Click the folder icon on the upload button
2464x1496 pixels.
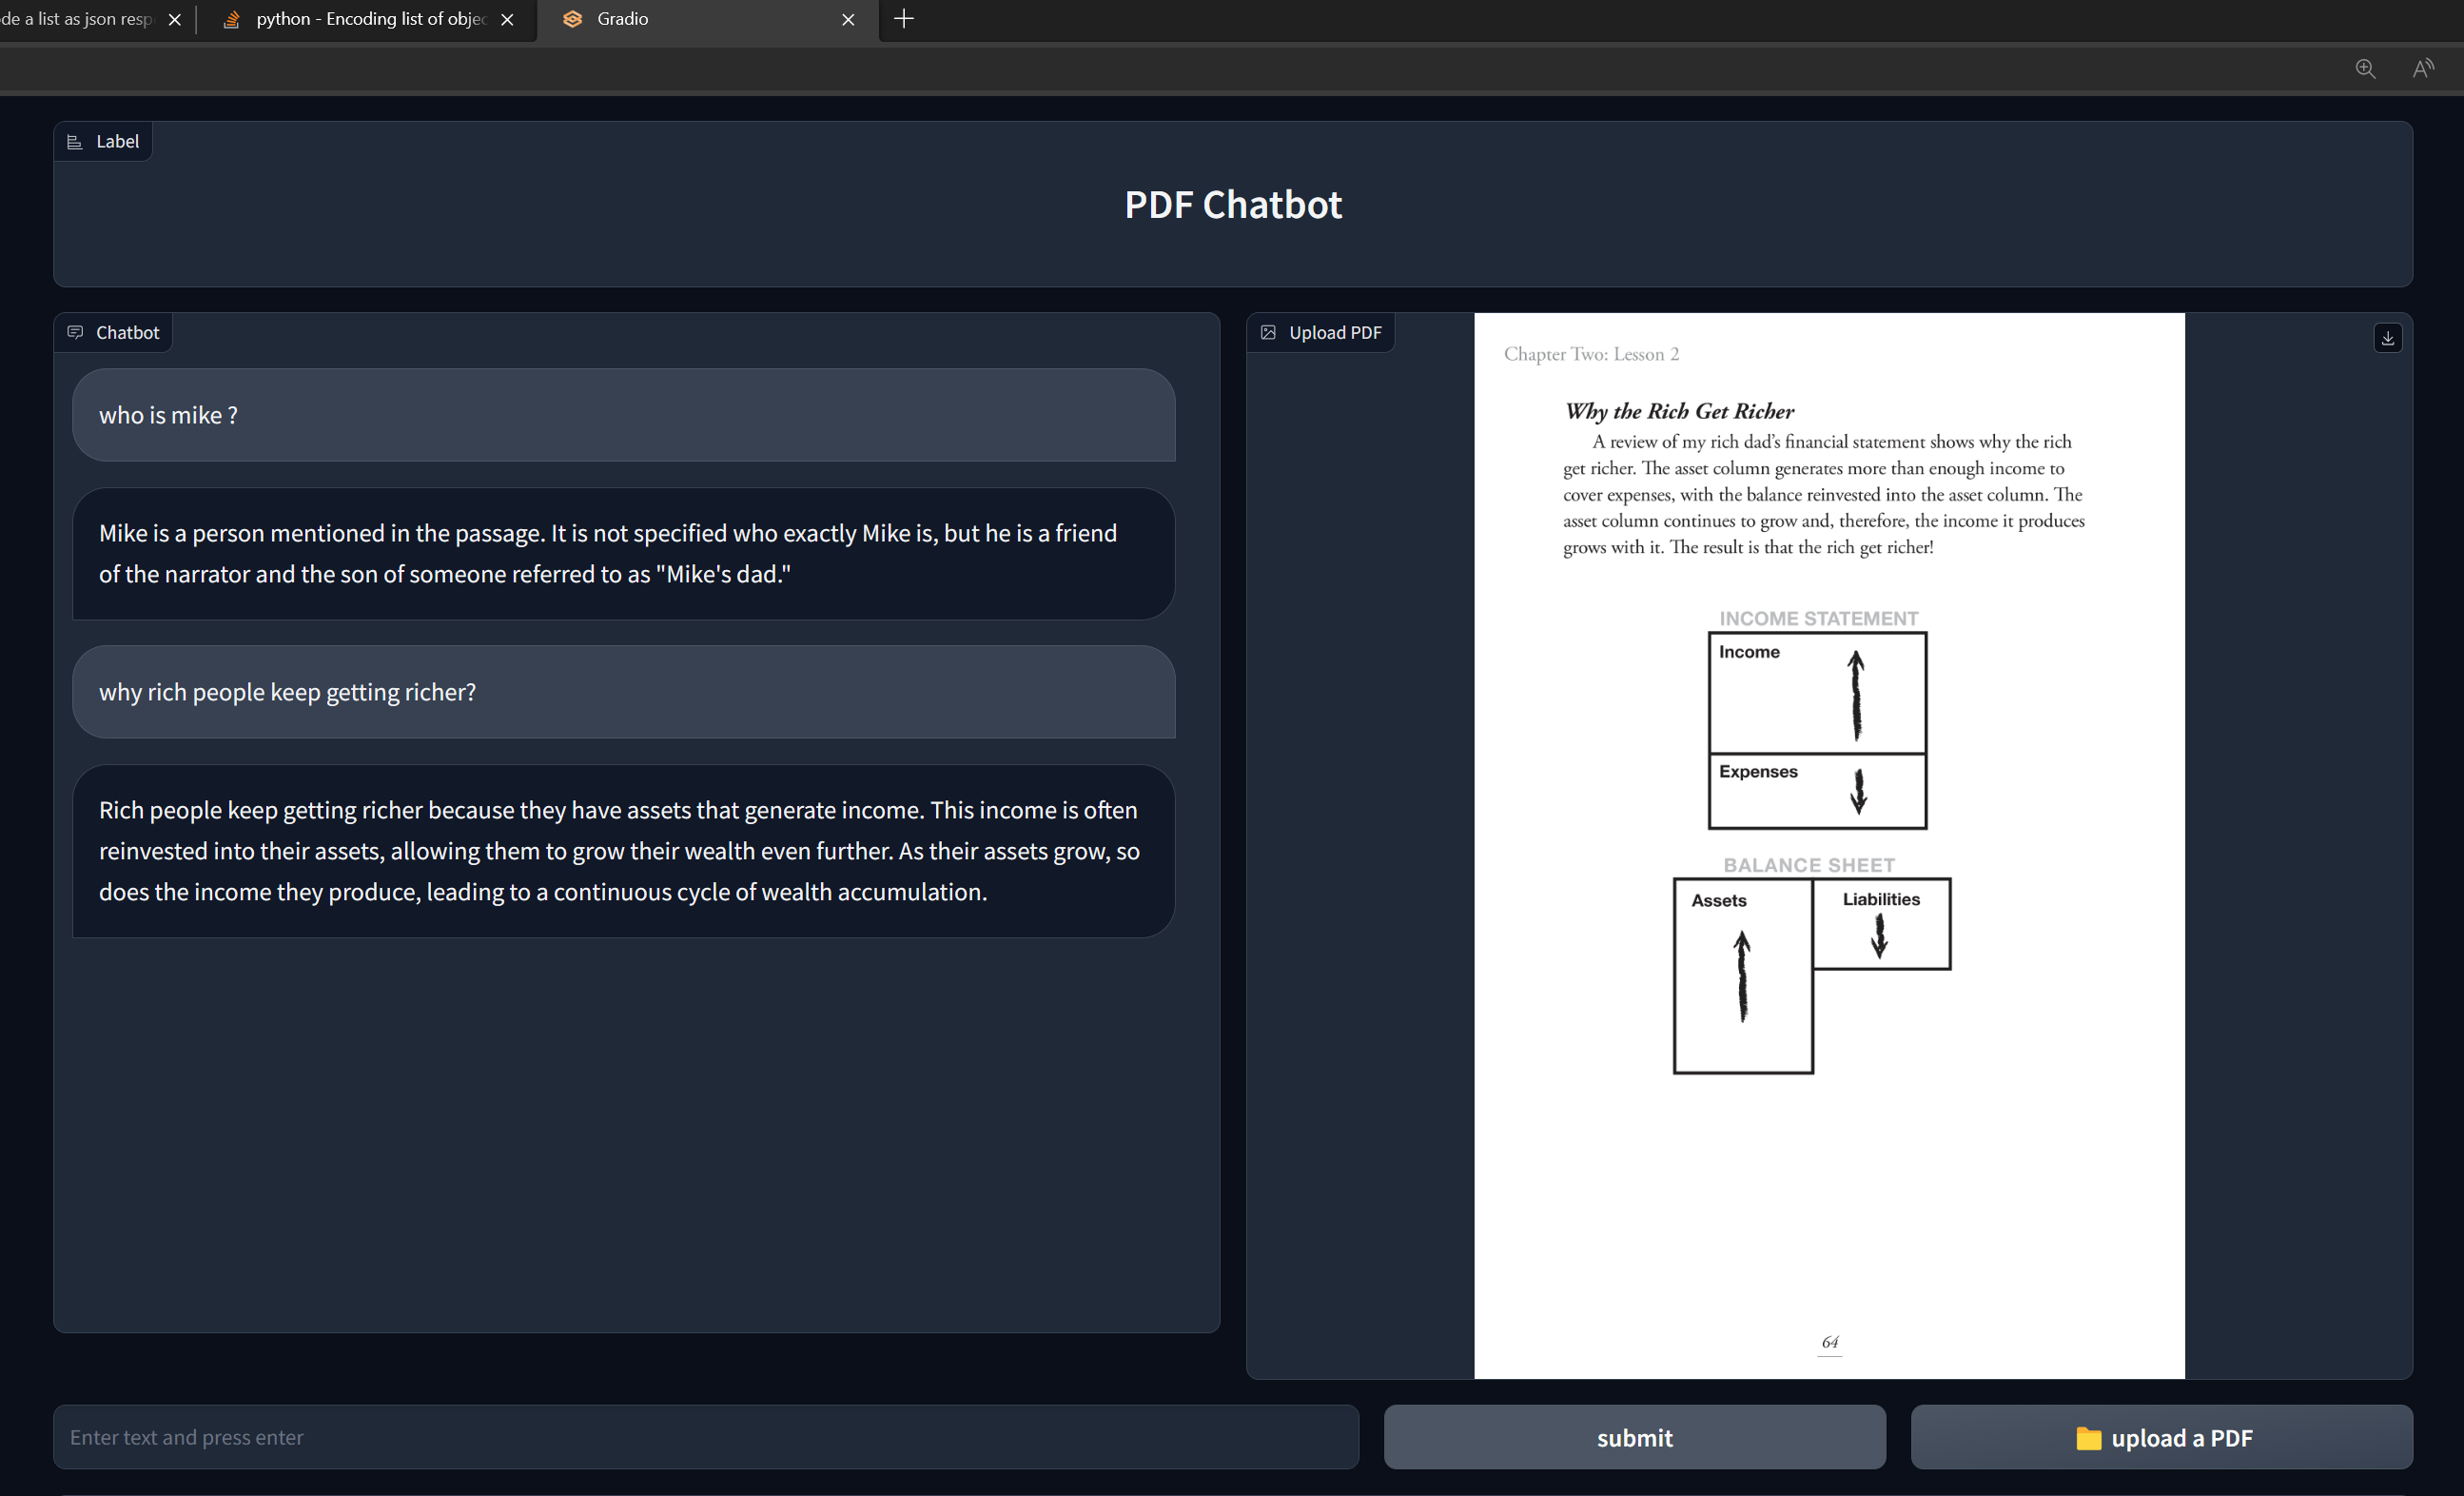point(2088,1438)
